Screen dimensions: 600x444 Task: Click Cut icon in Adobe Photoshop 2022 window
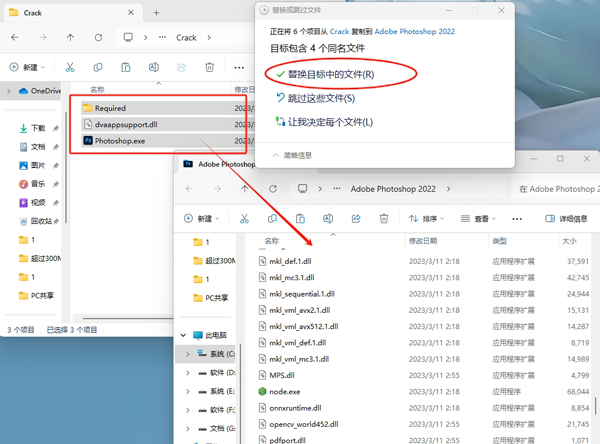pyautogui.click(x=244, y=219)
